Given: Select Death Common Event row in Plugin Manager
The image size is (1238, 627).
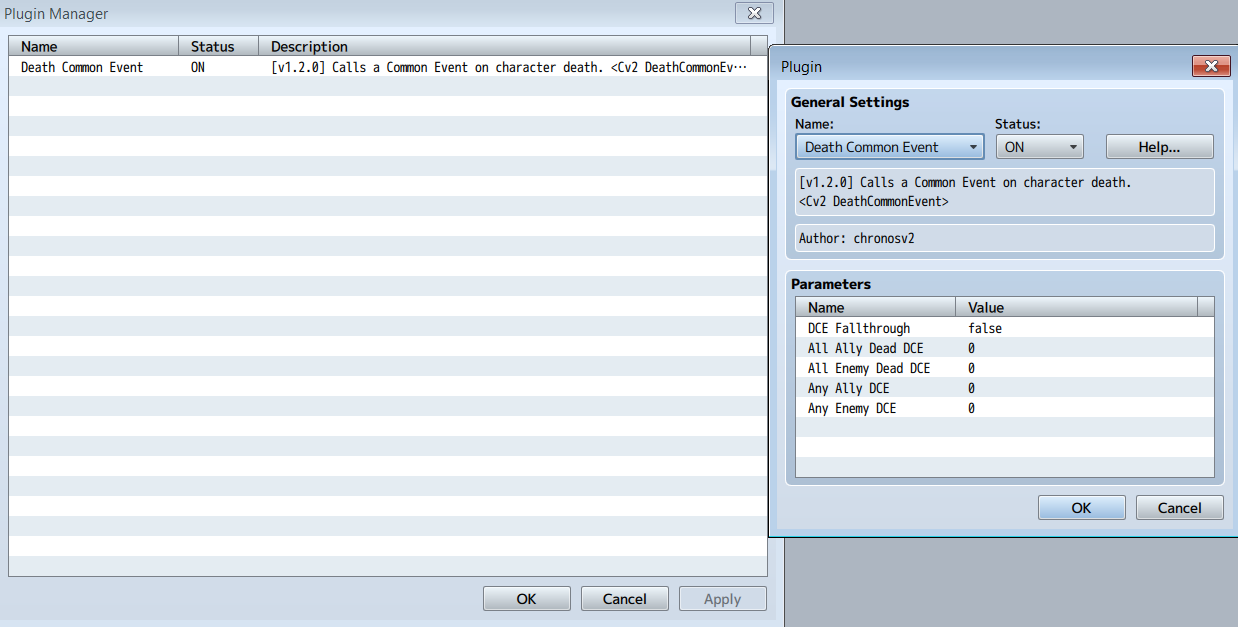Looking at the screenshot, I should click(388, 67).
